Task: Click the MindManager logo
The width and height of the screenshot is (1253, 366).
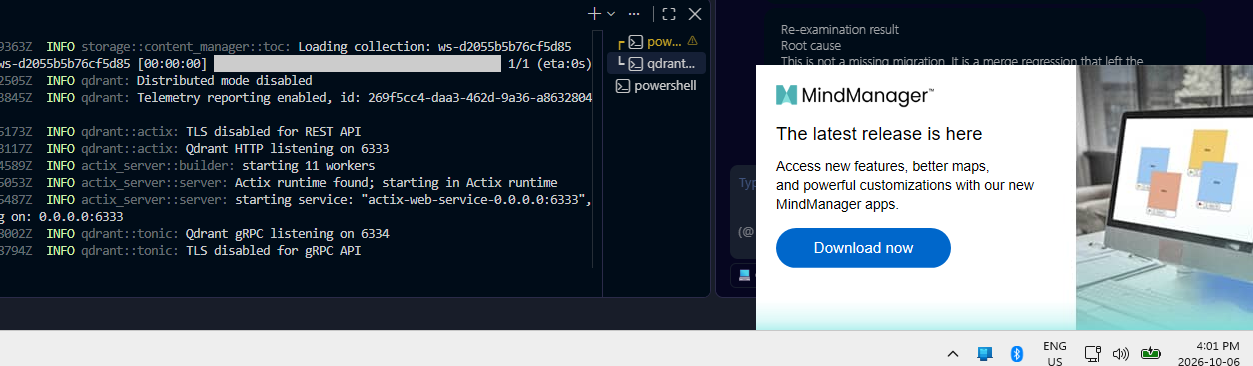Action: point(855,95)
